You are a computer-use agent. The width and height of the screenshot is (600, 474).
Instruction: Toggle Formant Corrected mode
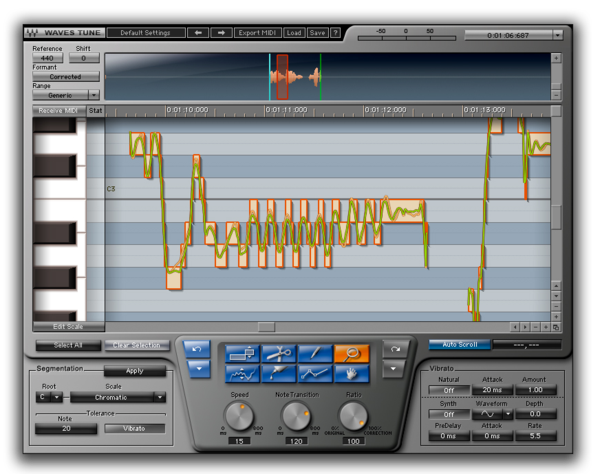66,77
